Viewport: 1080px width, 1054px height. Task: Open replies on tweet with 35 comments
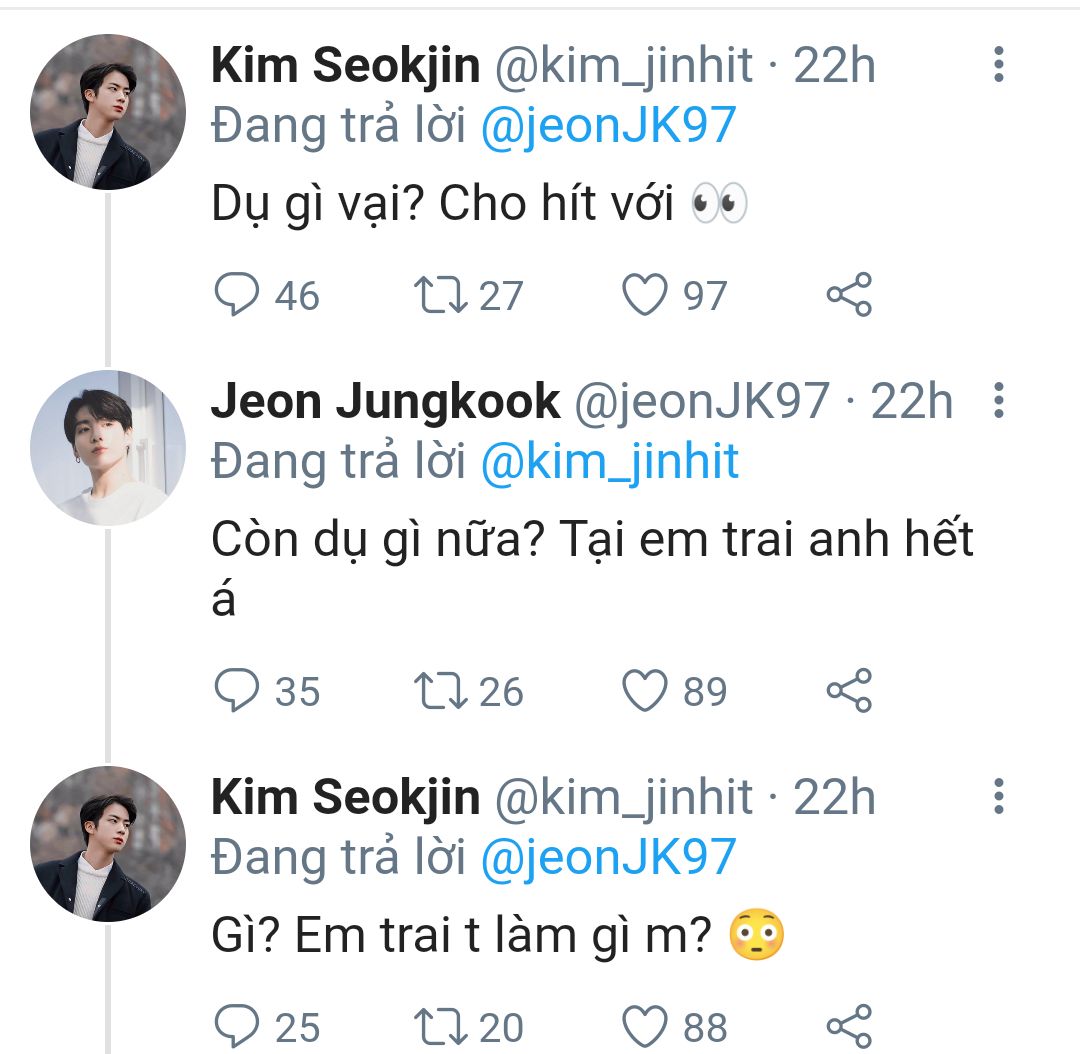click(237, 691)
